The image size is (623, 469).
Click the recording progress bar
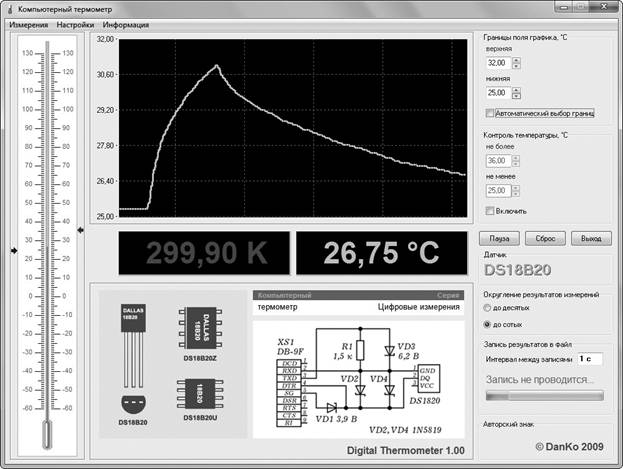(x=545, y=395)
